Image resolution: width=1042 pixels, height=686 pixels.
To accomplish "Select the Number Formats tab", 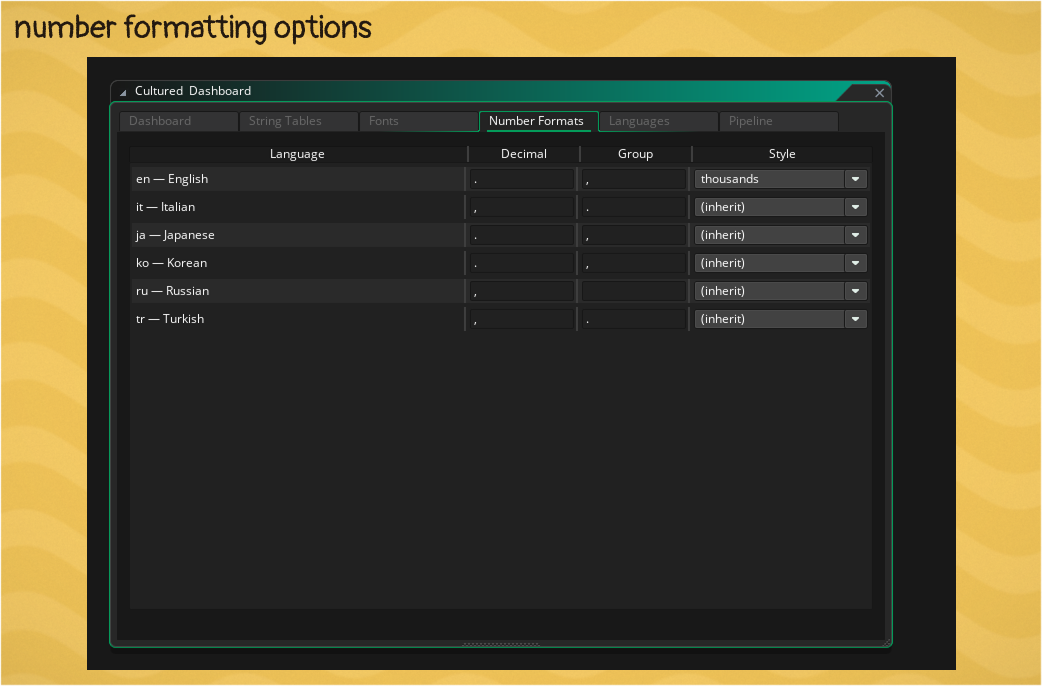I will pyautogui.click(x=539, y=121).
